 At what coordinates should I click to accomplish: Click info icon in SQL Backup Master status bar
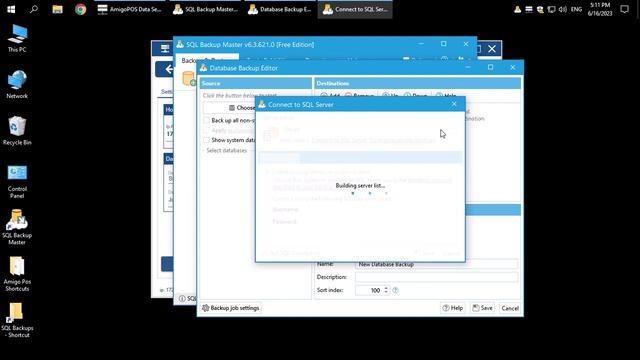pos(182,298)
